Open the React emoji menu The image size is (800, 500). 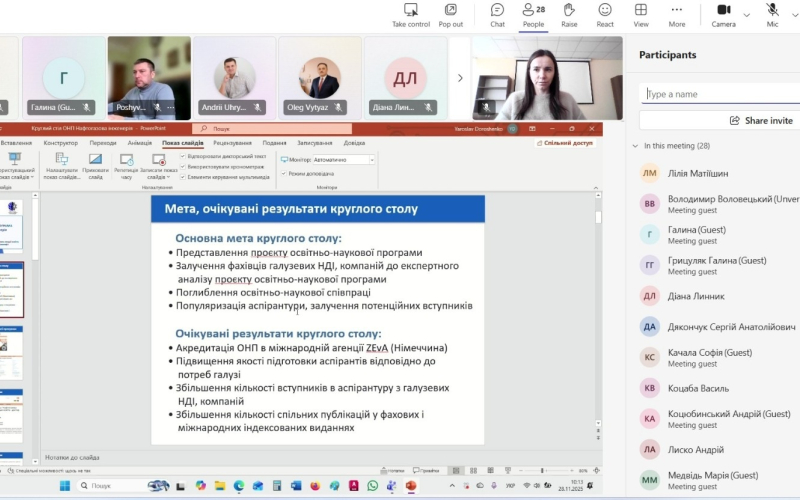click(x=605, y=14)
